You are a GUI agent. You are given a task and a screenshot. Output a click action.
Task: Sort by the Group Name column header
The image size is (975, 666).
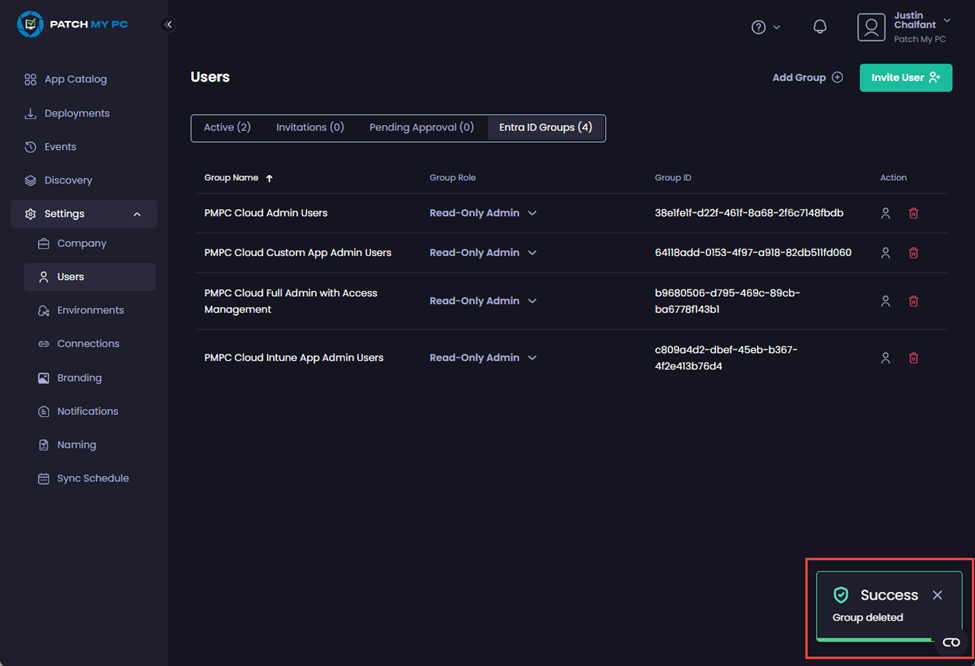coord(232,177)
